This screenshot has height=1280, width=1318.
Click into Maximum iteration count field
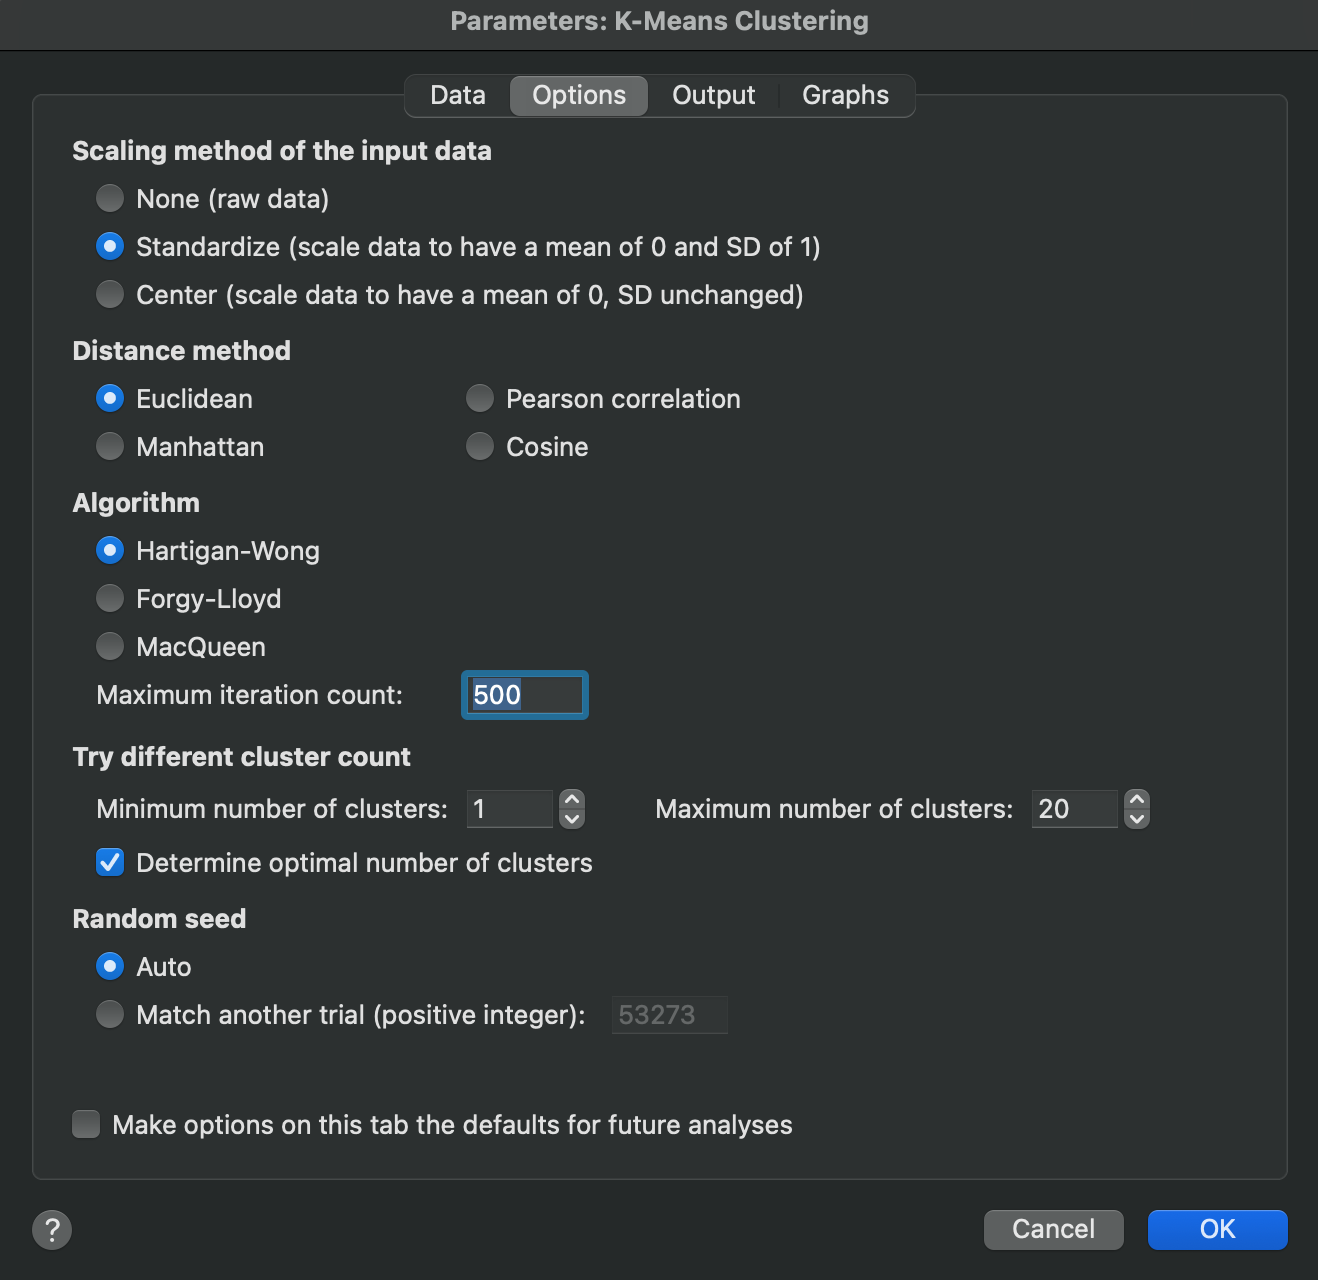(x=525, y=695)
